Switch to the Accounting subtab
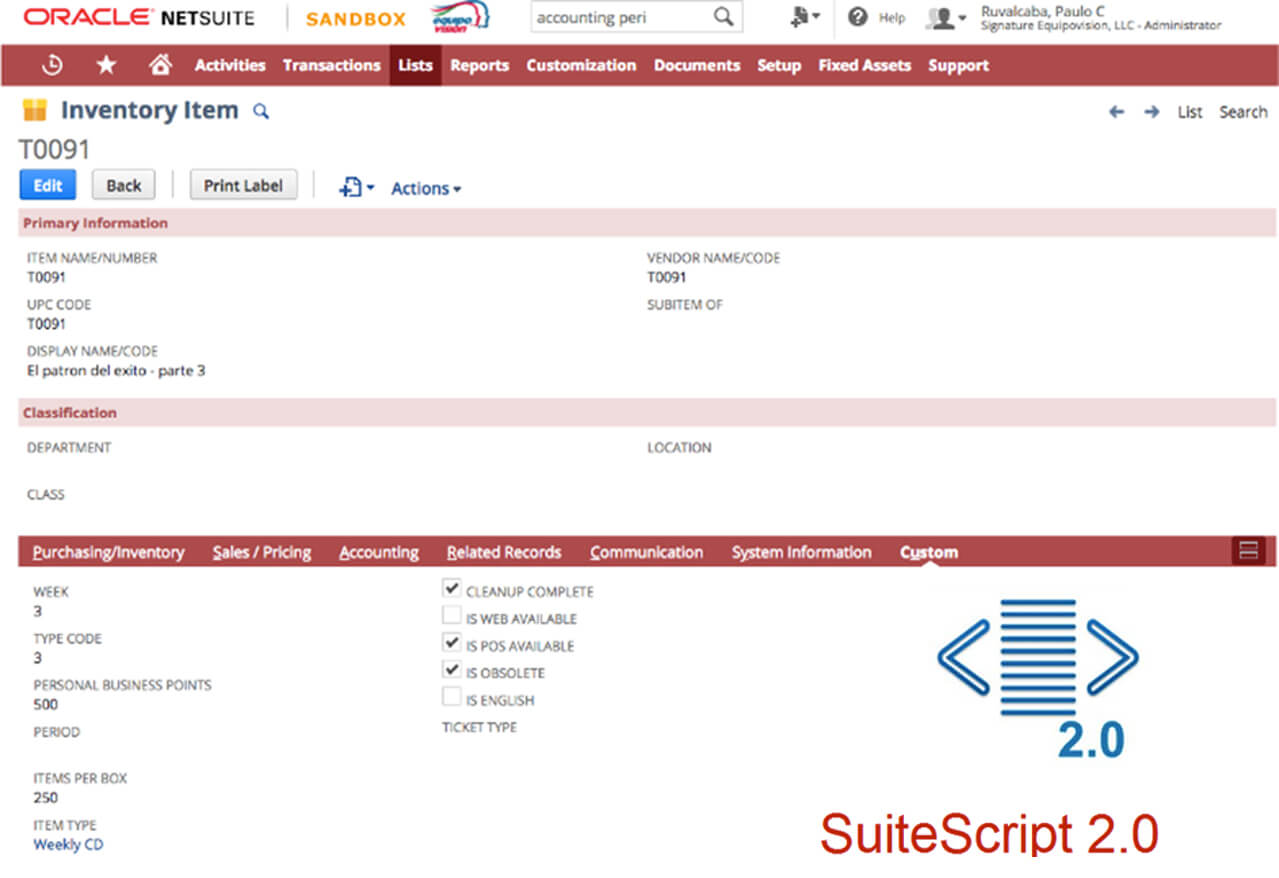The height and width of the screenshot is (878, 1279). [379, 552]
